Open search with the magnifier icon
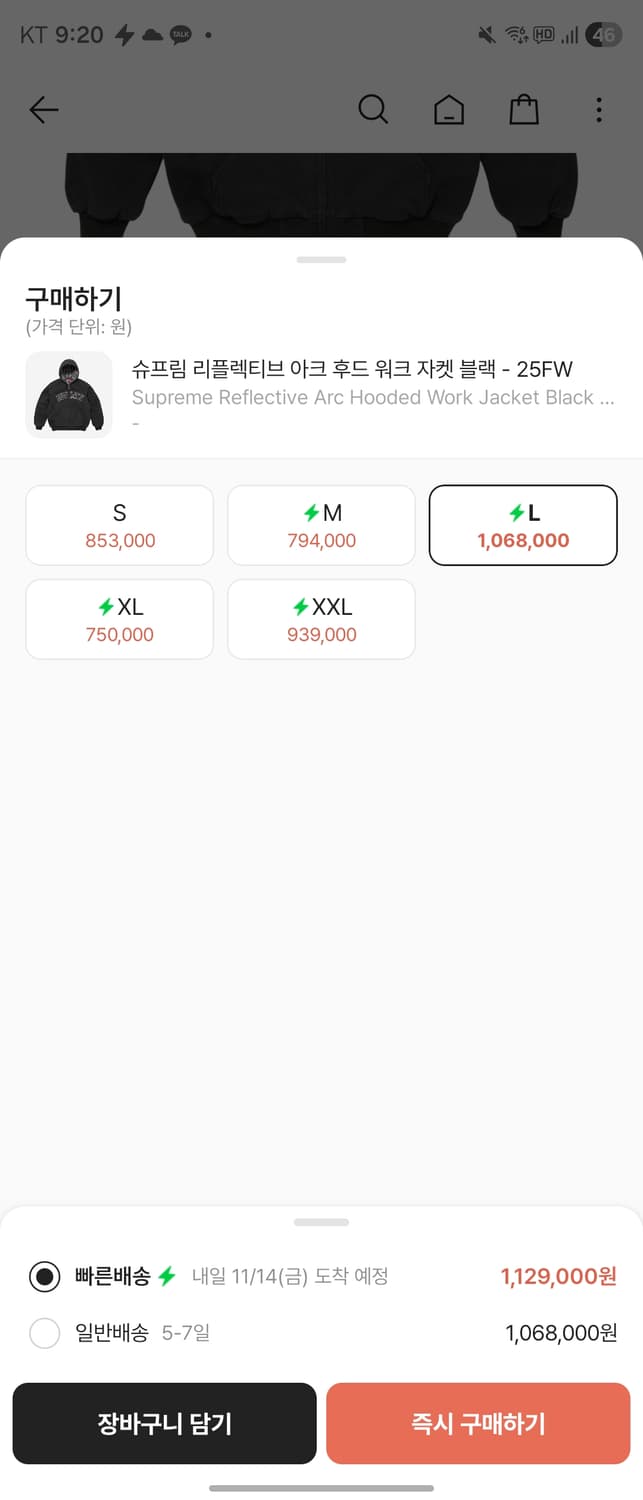The height and width of the screenshot is (1500, 643). (373, 110)
